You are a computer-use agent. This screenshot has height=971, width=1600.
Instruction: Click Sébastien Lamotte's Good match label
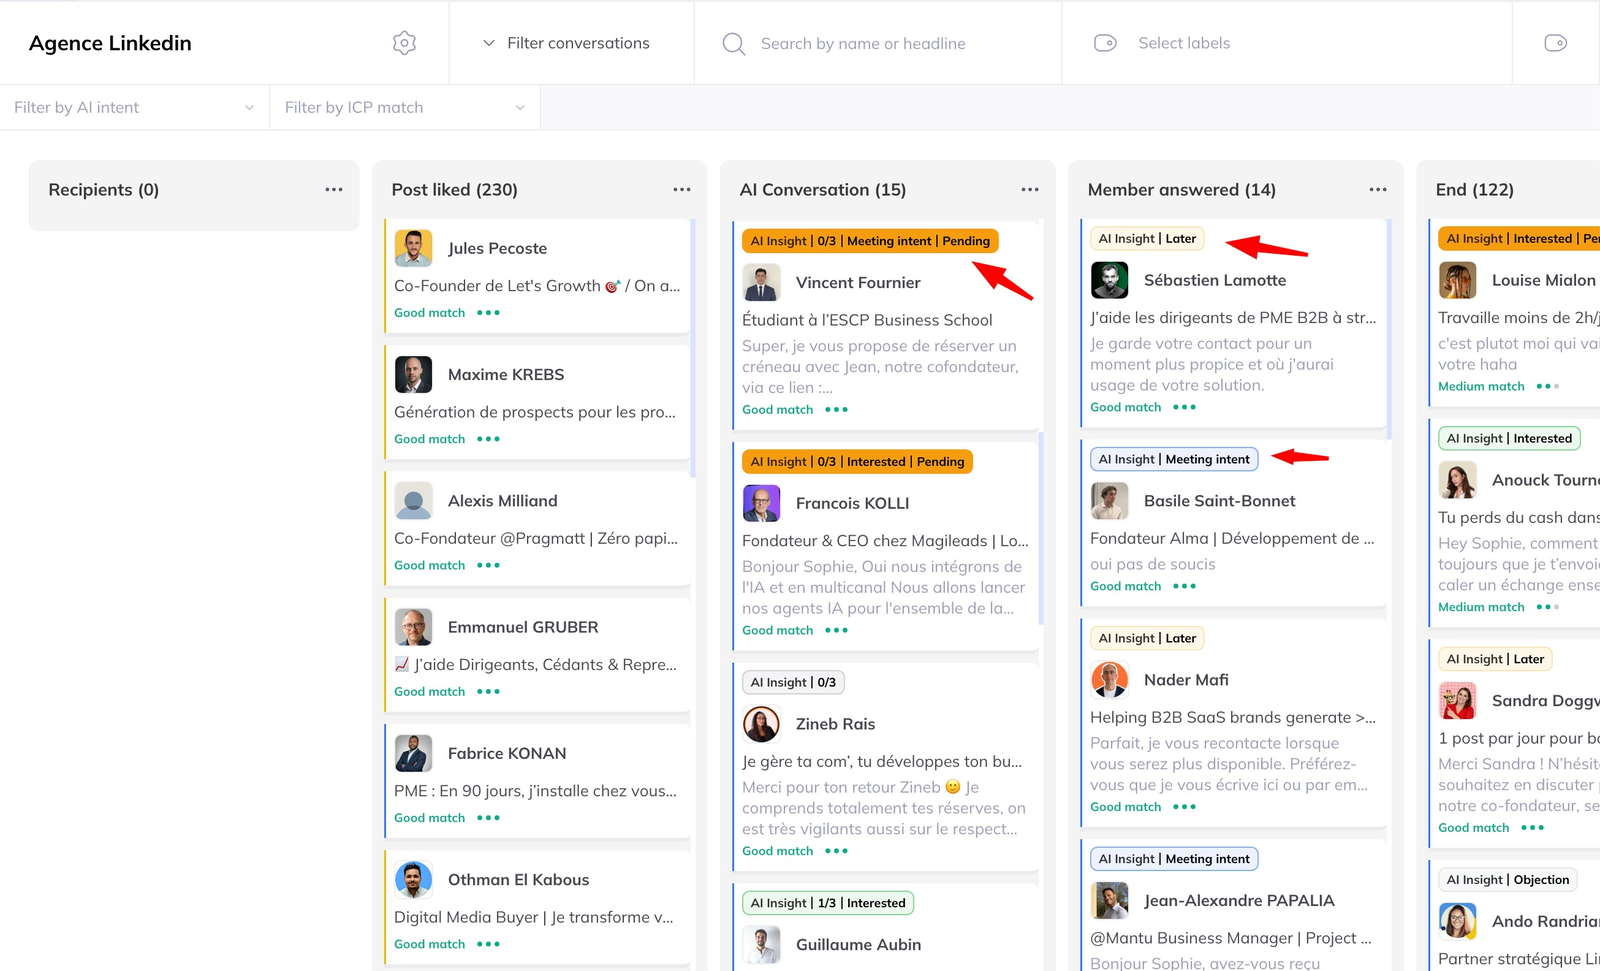[x=1126, y=407]
